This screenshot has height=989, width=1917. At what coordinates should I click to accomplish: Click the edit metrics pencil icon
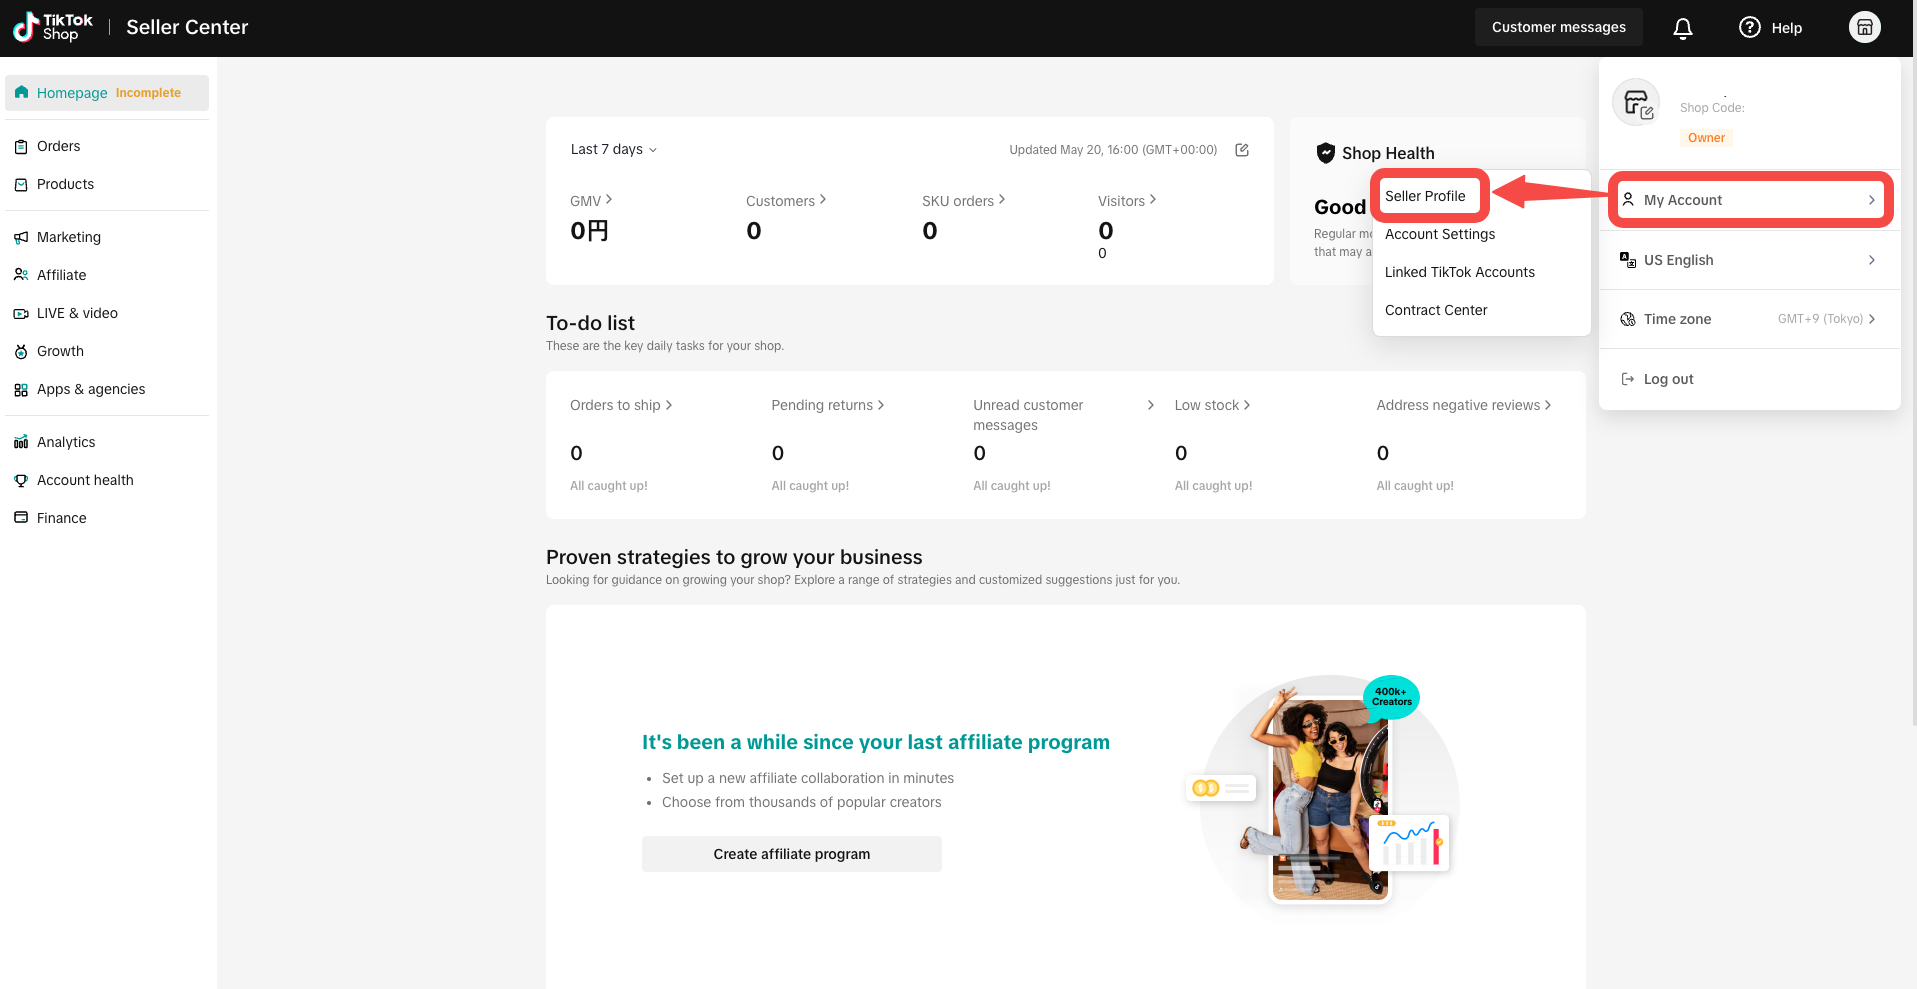1242,150
